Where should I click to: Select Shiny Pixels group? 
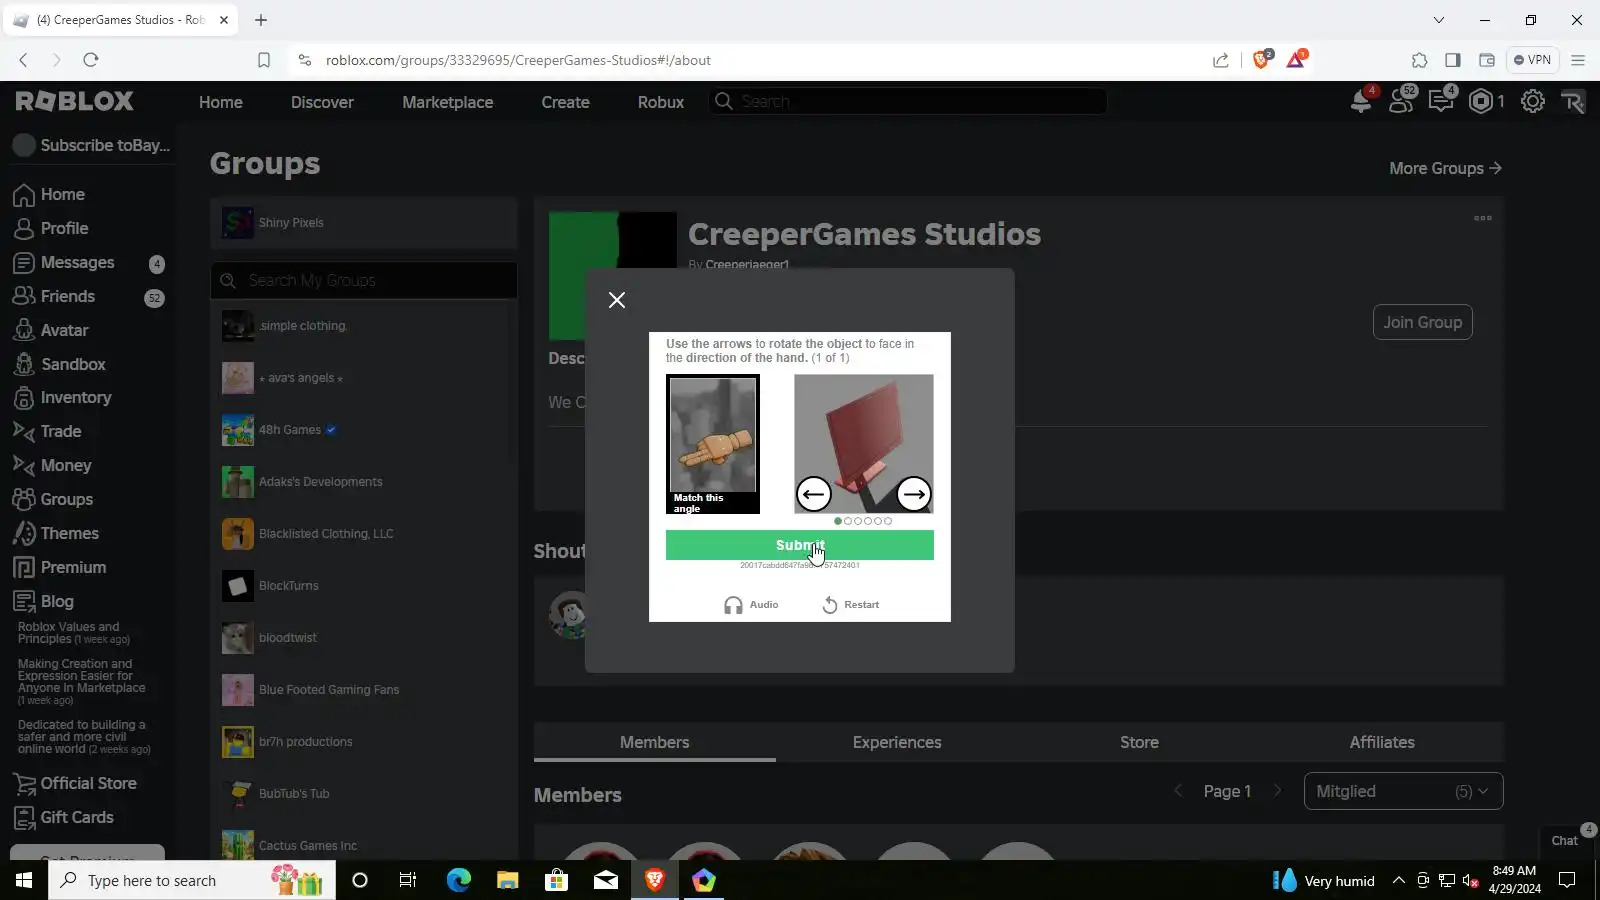point(364,222)
